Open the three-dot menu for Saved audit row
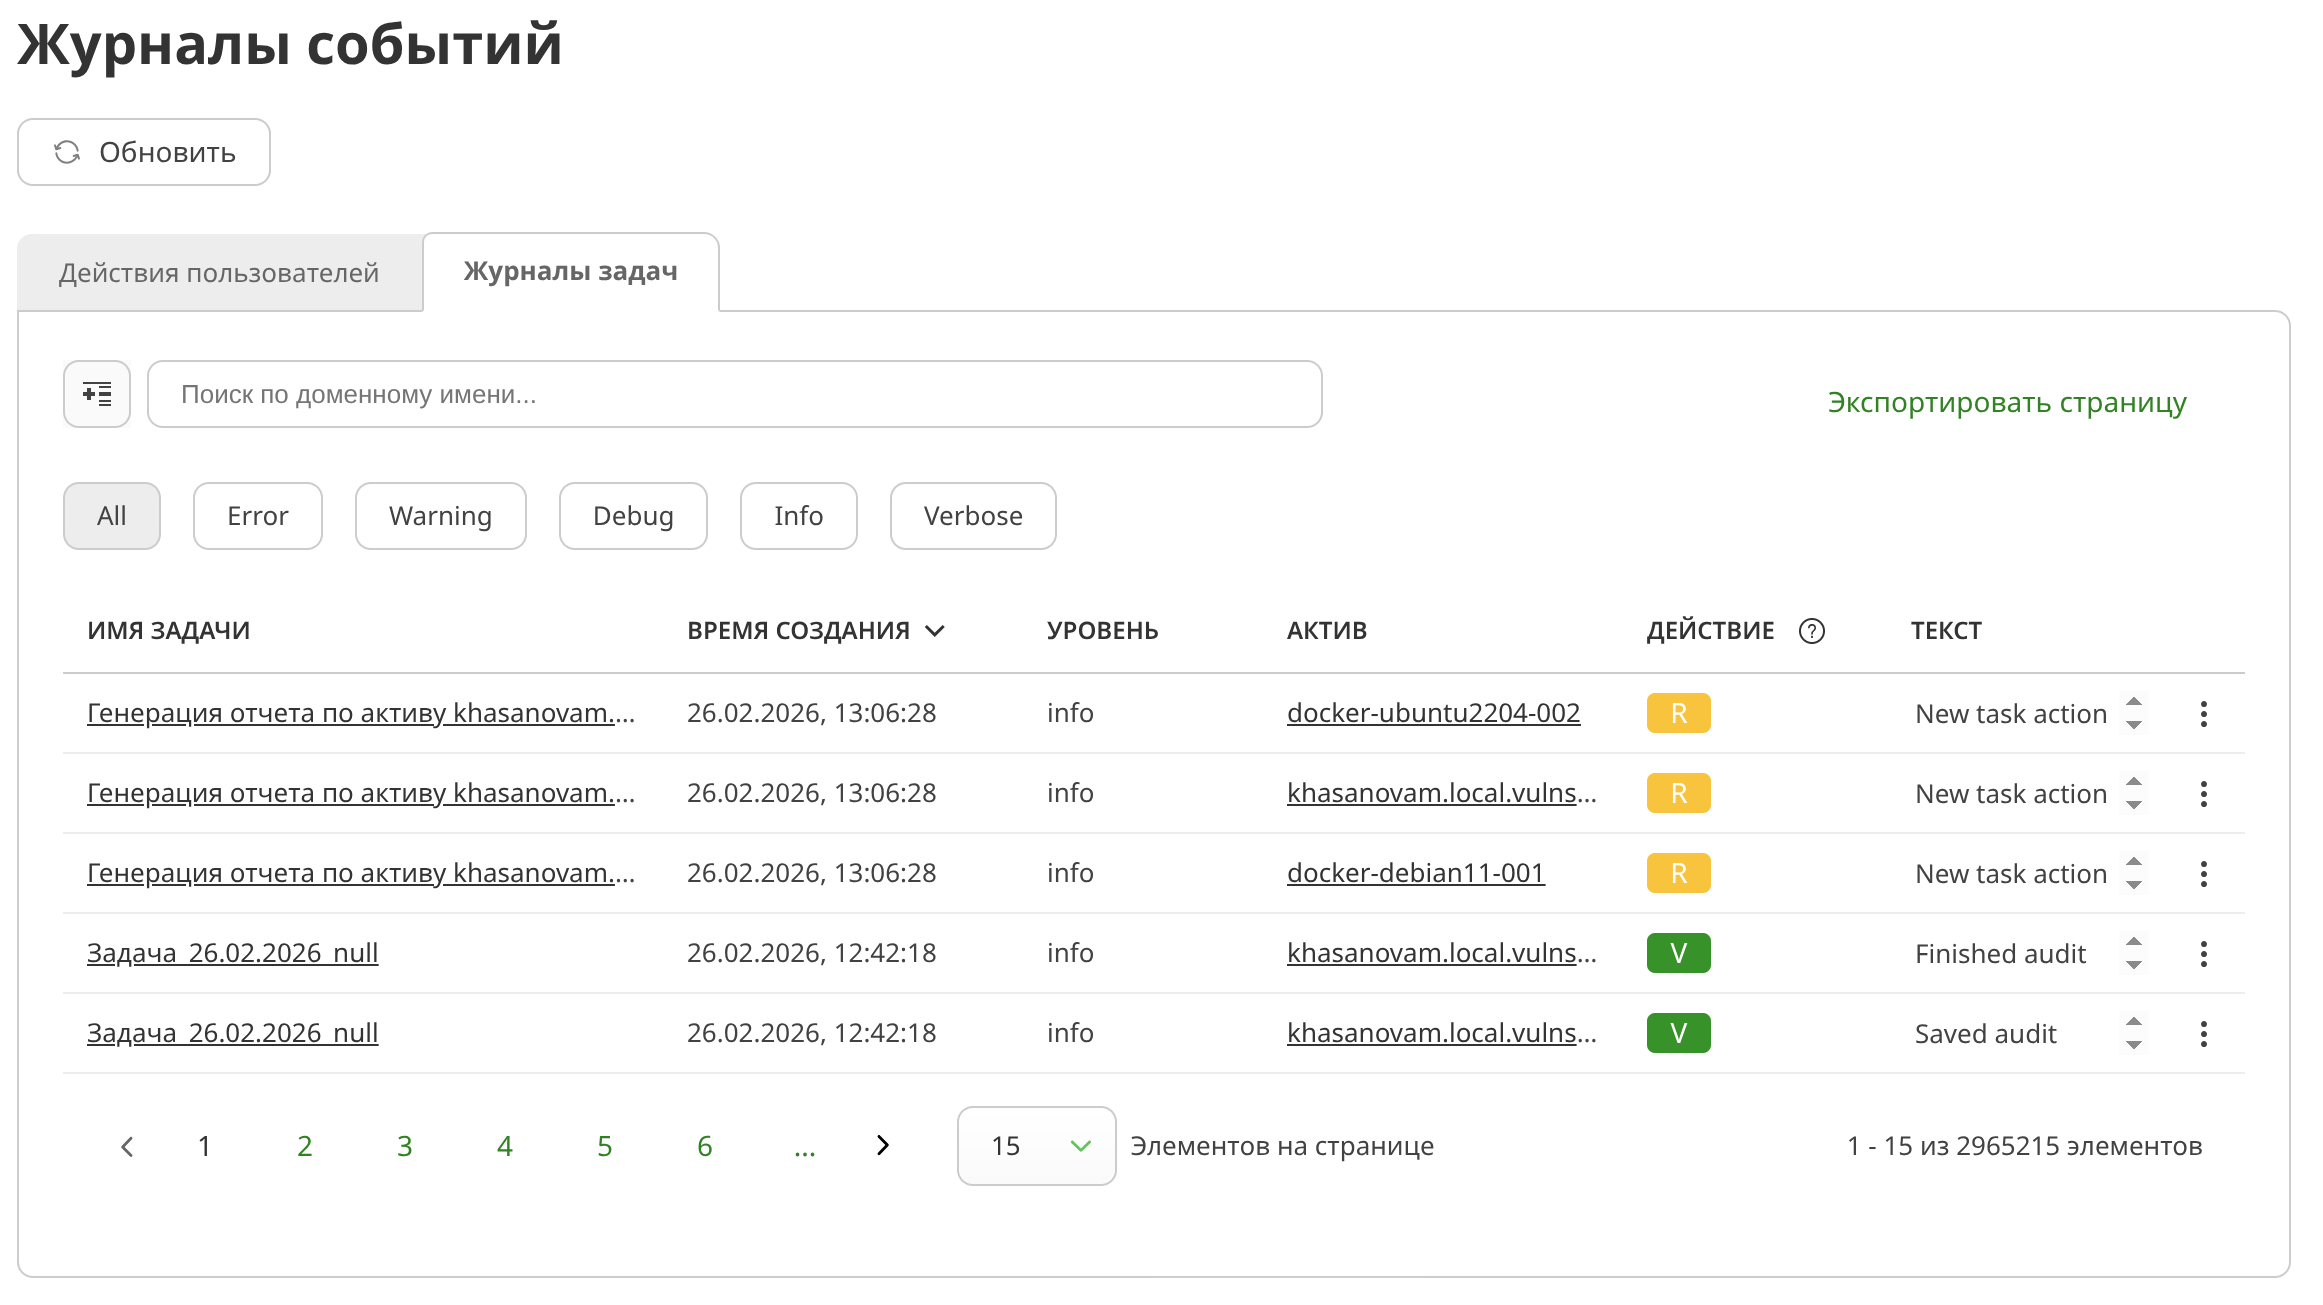 click(2203, 1034)
